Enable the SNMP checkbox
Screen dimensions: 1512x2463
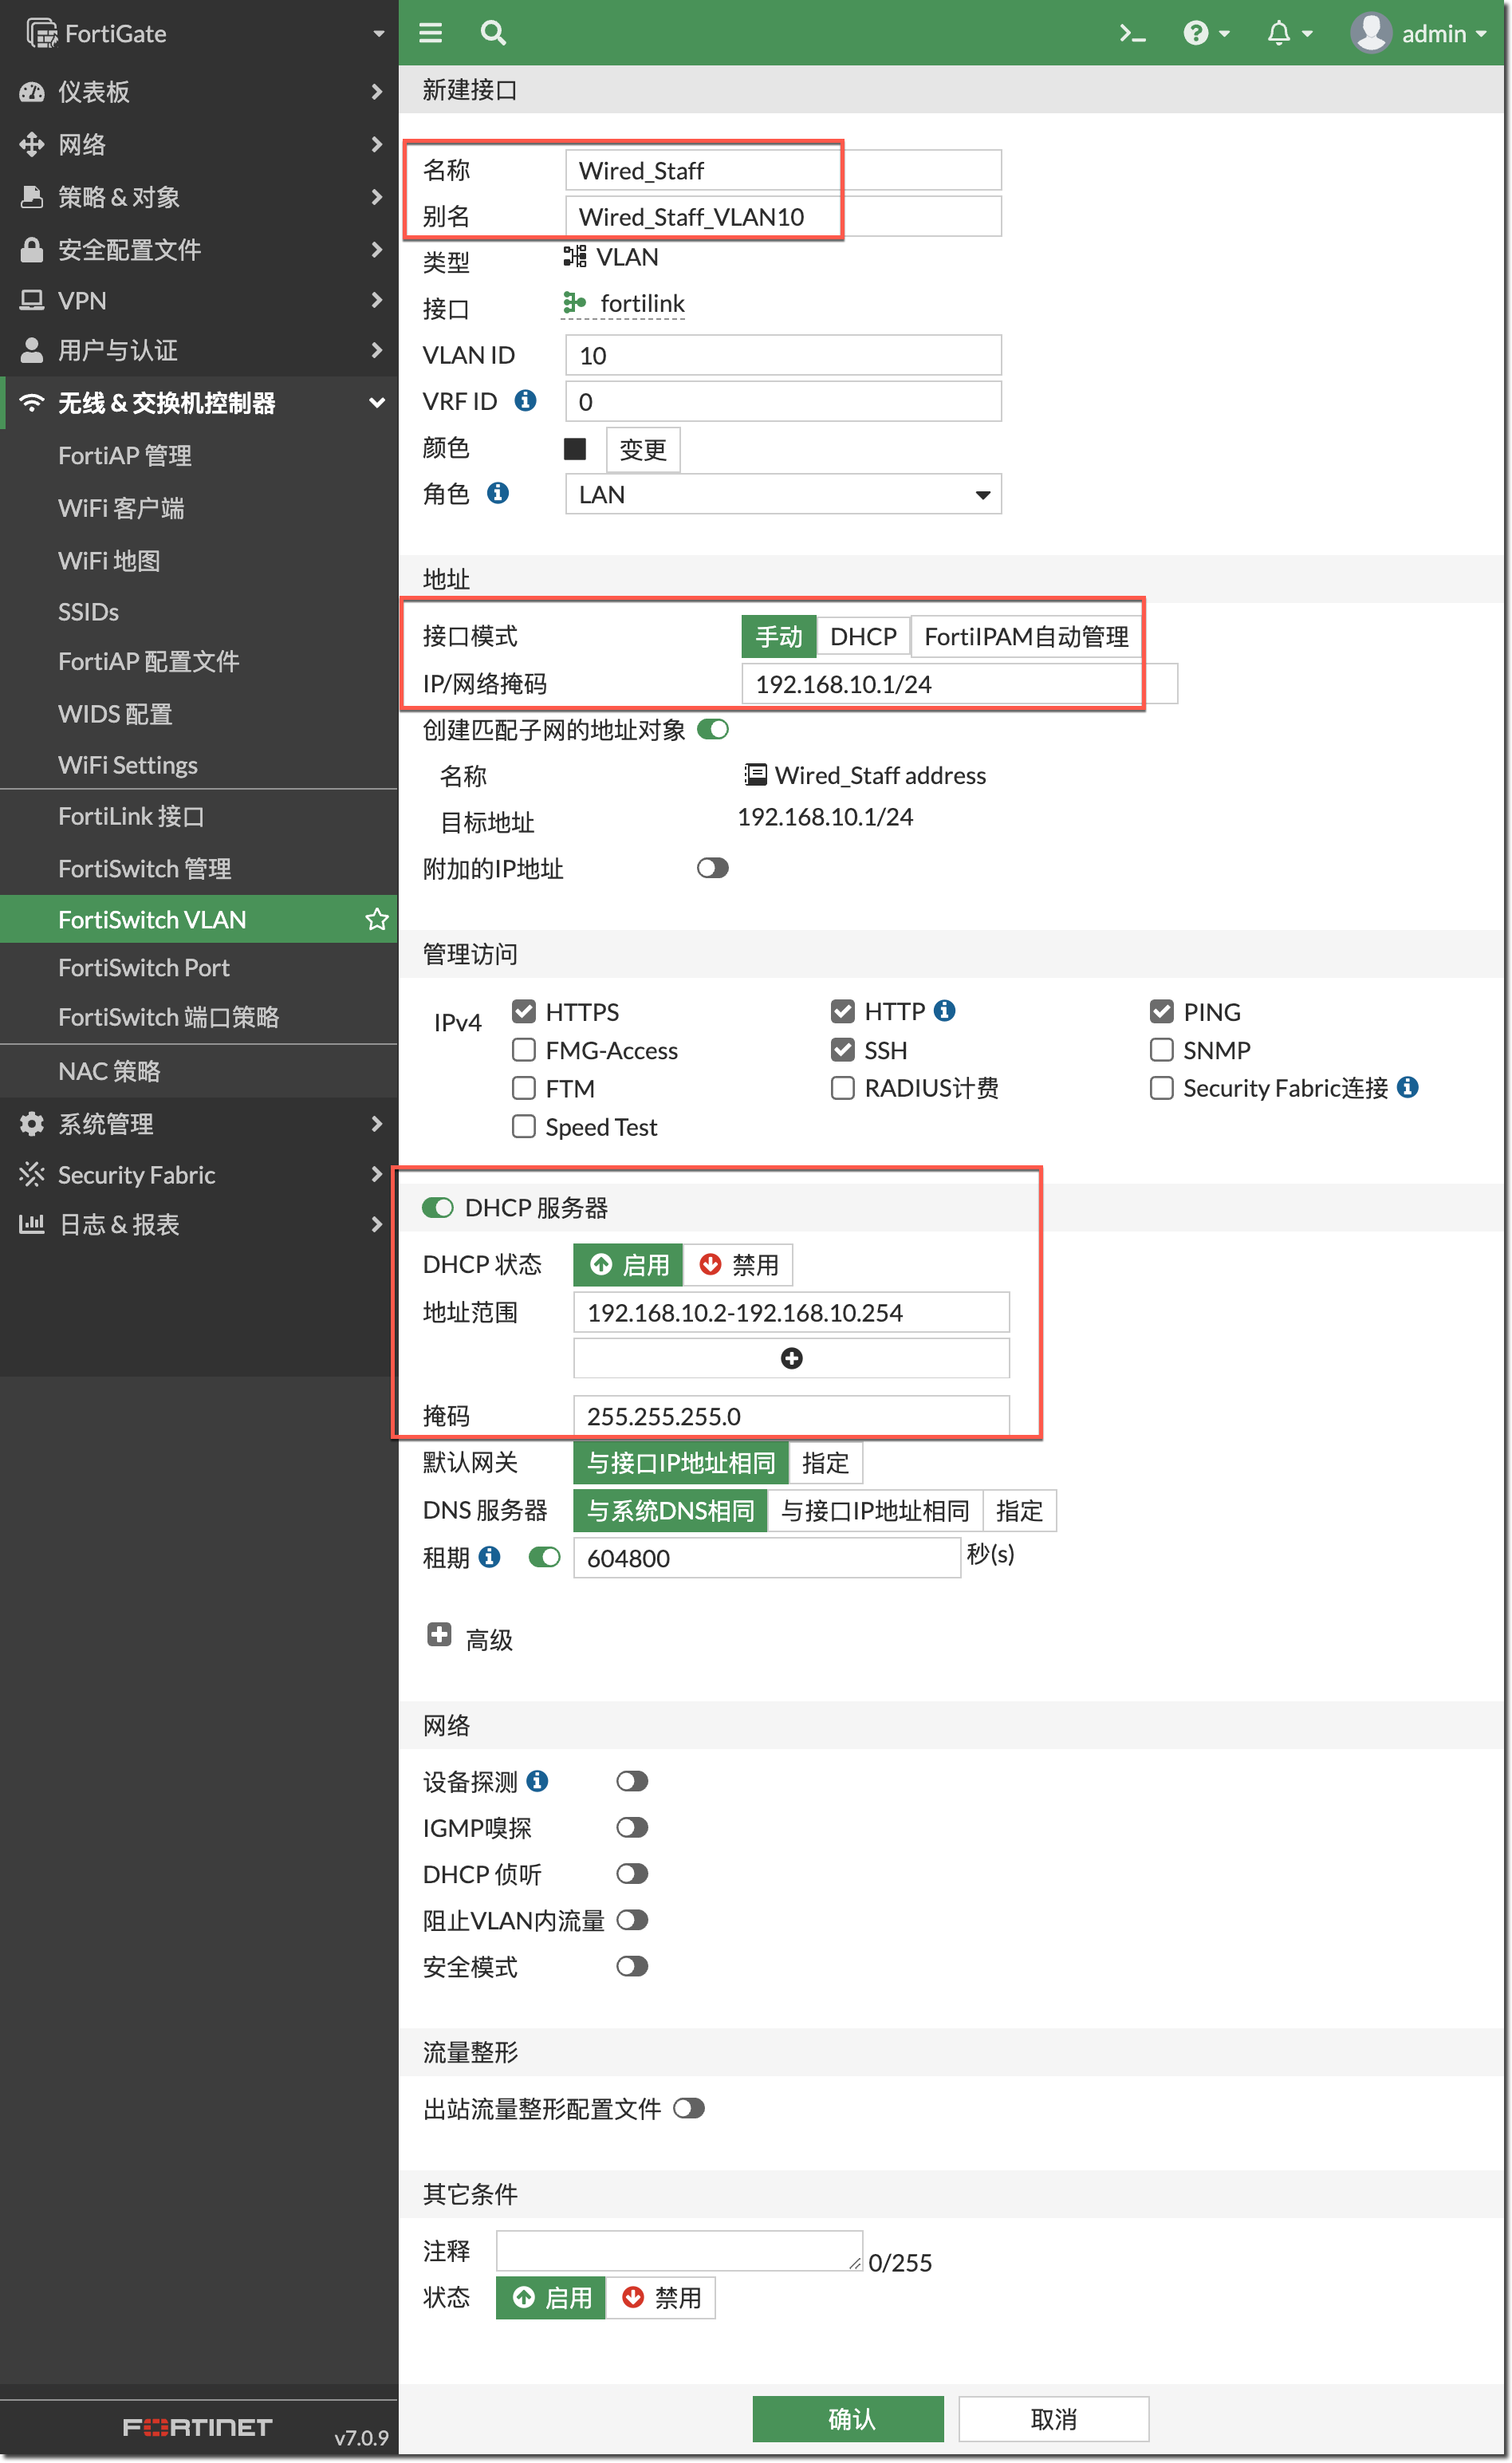[1161, 1050]
